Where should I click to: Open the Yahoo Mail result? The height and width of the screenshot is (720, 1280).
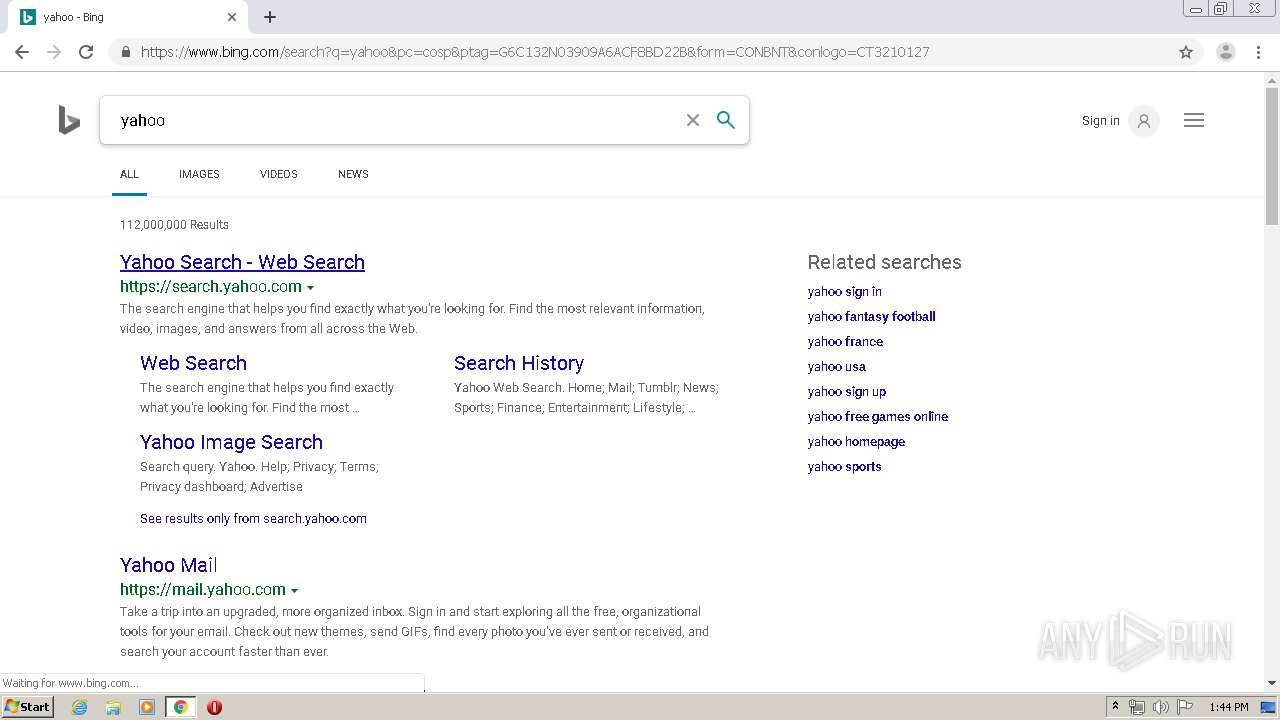[x=169, y=565]
